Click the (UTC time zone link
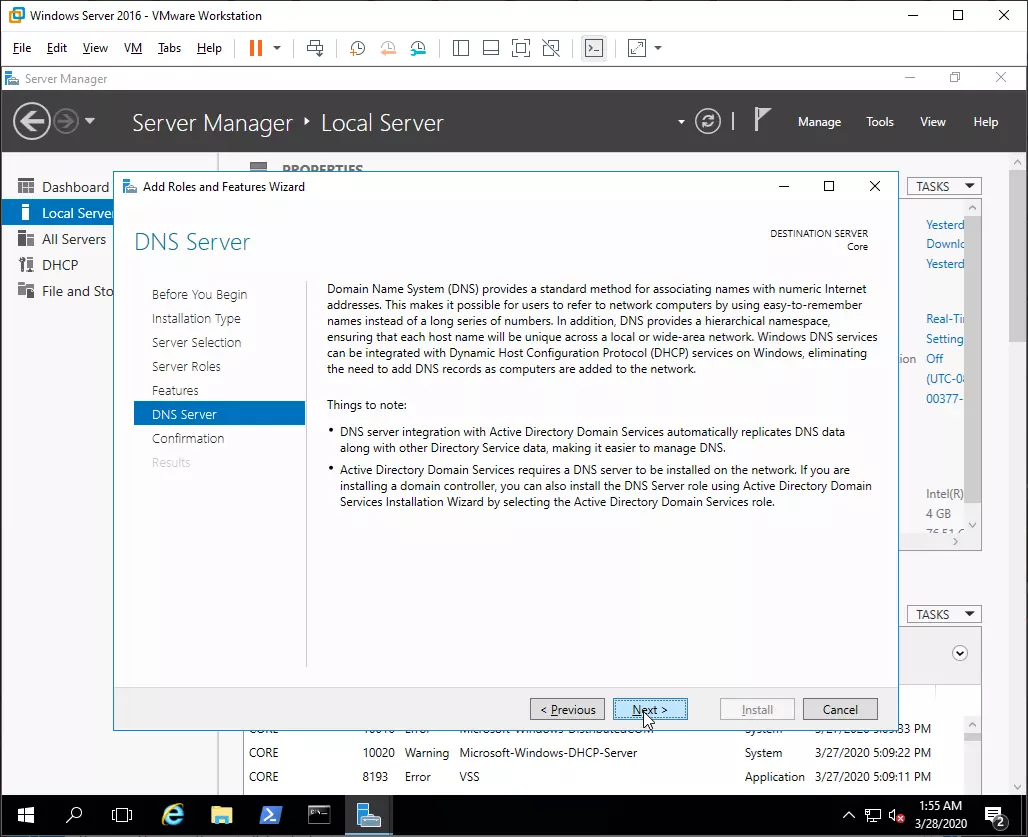Image resolution: width=1028 pixels, height=837 pixels. [x=945, y=378]
